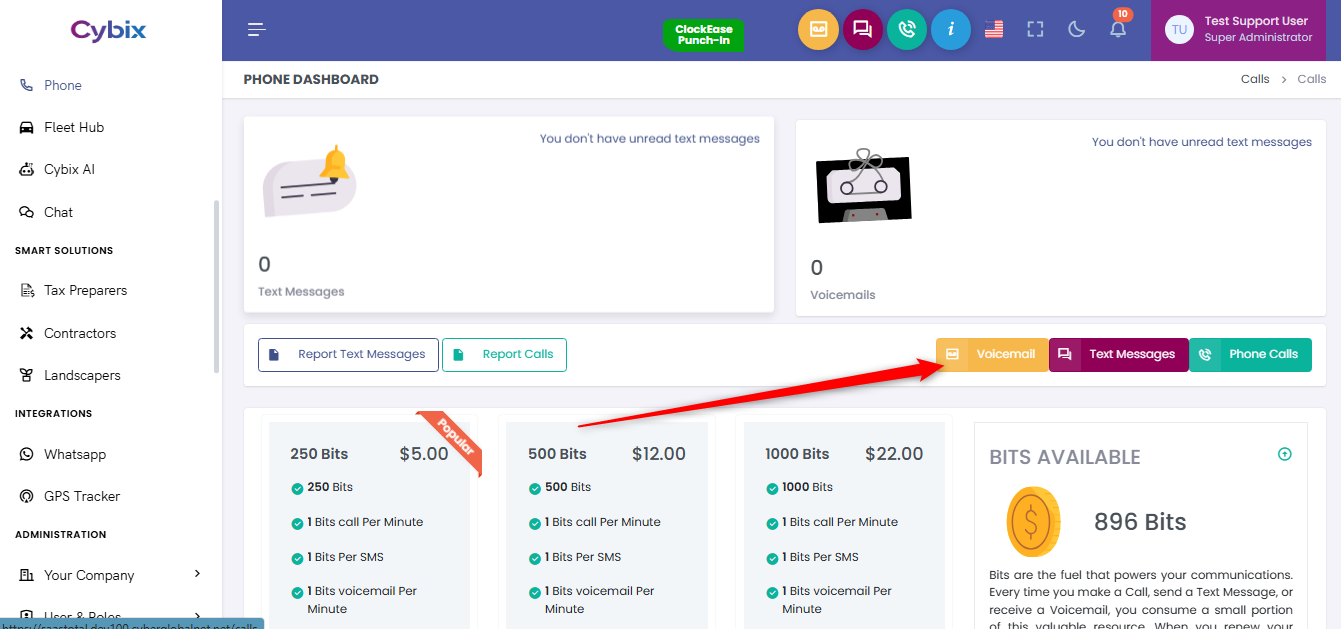The width and height of the screenshot is (1341, 629).
Task: Click the Whatsapp logo icon
Action: point(27,454)
